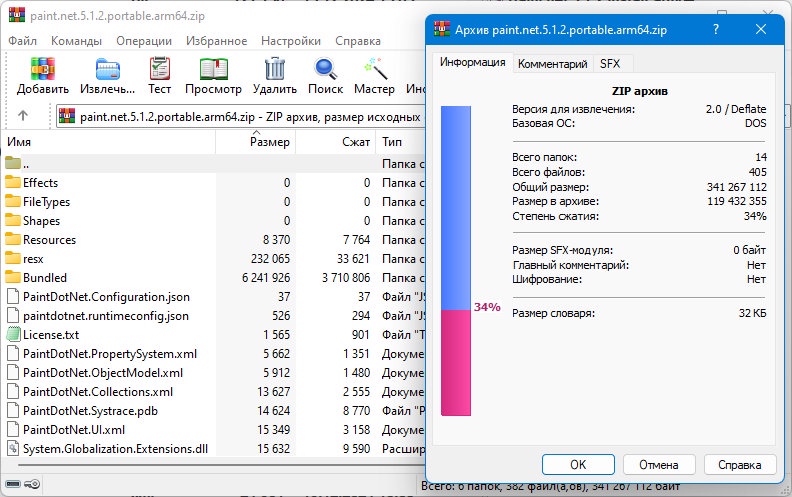The image size is (792, 497).
Task: Click the Effects folder icon
Action: click(x=13, y=182)
